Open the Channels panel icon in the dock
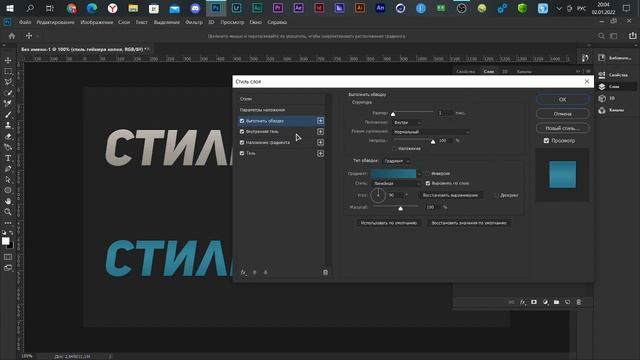This screenshot has width=640, height=360. click(602, 110)
